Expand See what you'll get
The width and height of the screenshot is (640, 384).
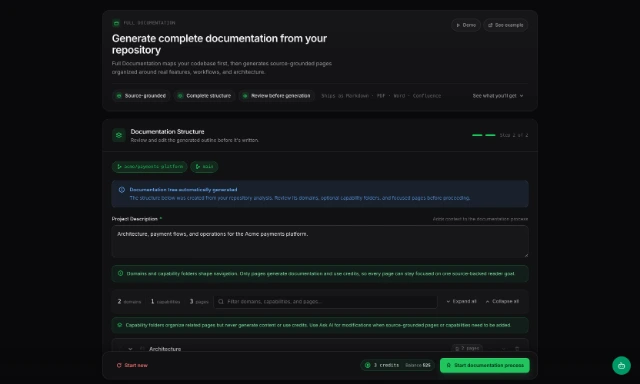(x=498, y=96)
